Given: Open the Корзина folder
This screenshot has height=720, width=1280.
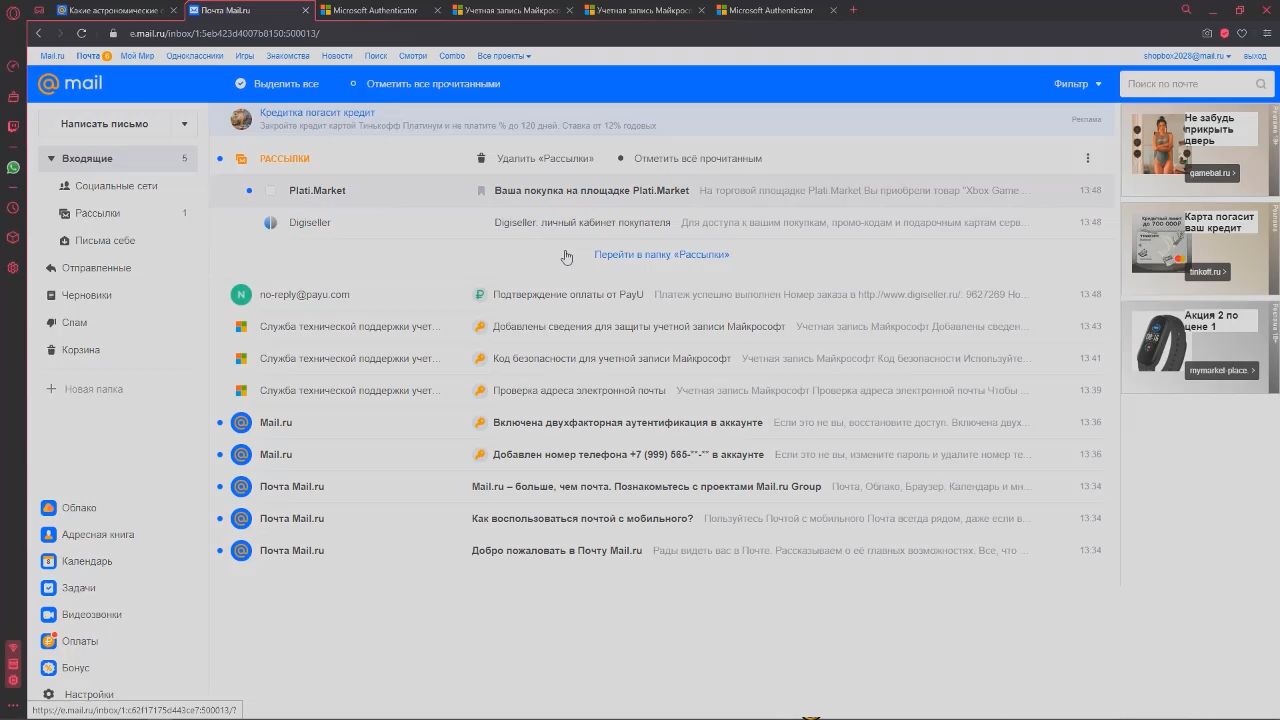Looking at the screenshot, I should pos(80,350).
